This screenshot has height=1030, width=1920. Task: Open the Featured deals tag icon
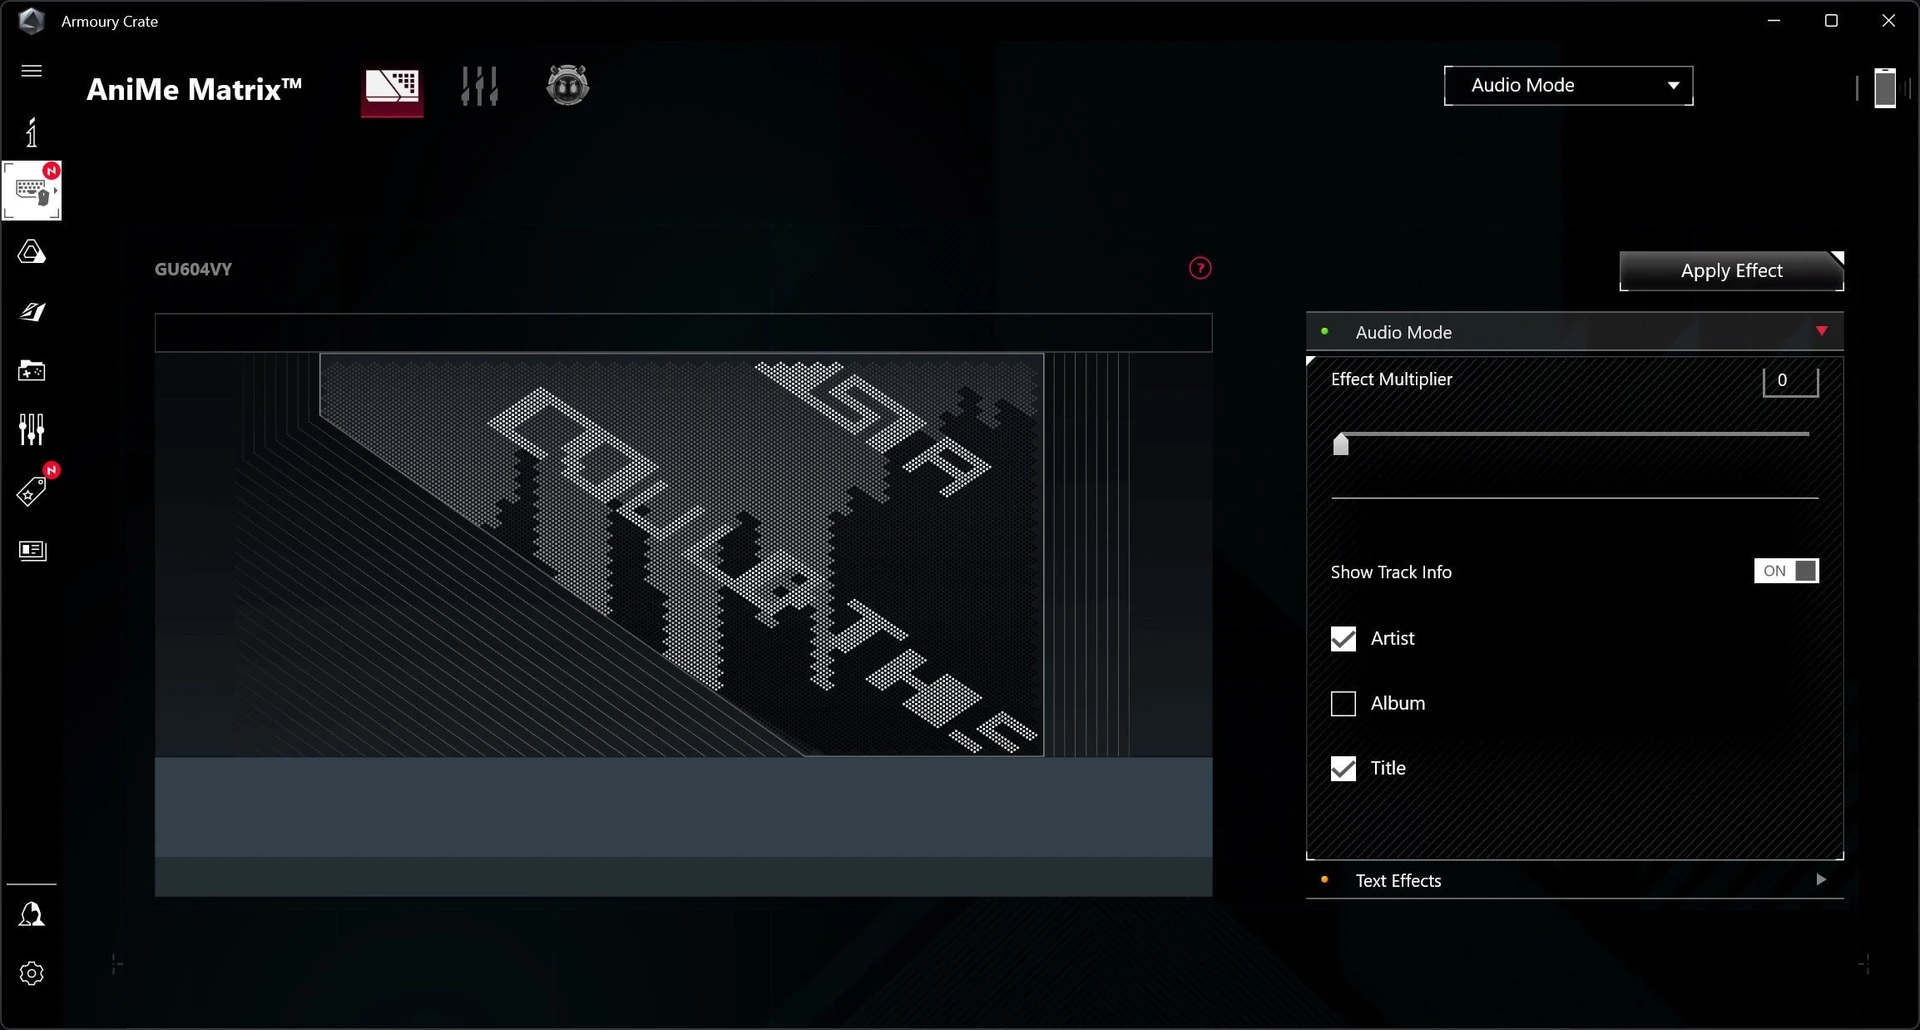click(x=32, y=491)
